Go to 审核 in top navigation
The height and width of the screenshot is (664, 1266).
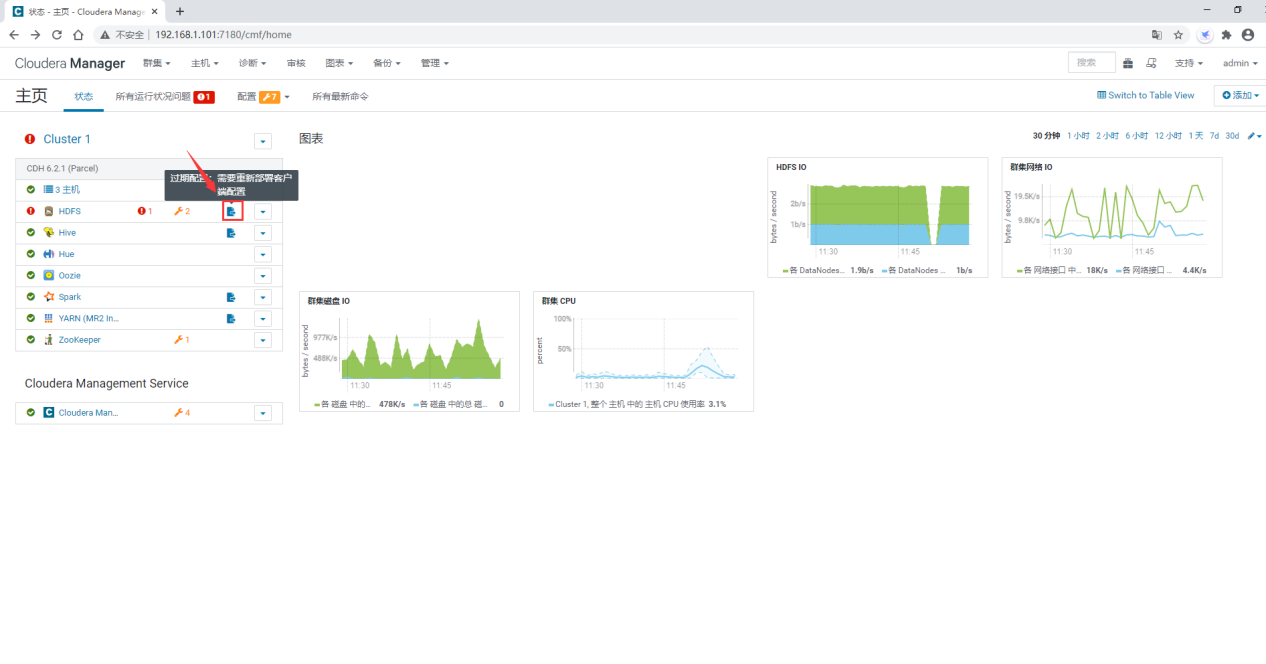pyautogui.click(x=296, y=63)
